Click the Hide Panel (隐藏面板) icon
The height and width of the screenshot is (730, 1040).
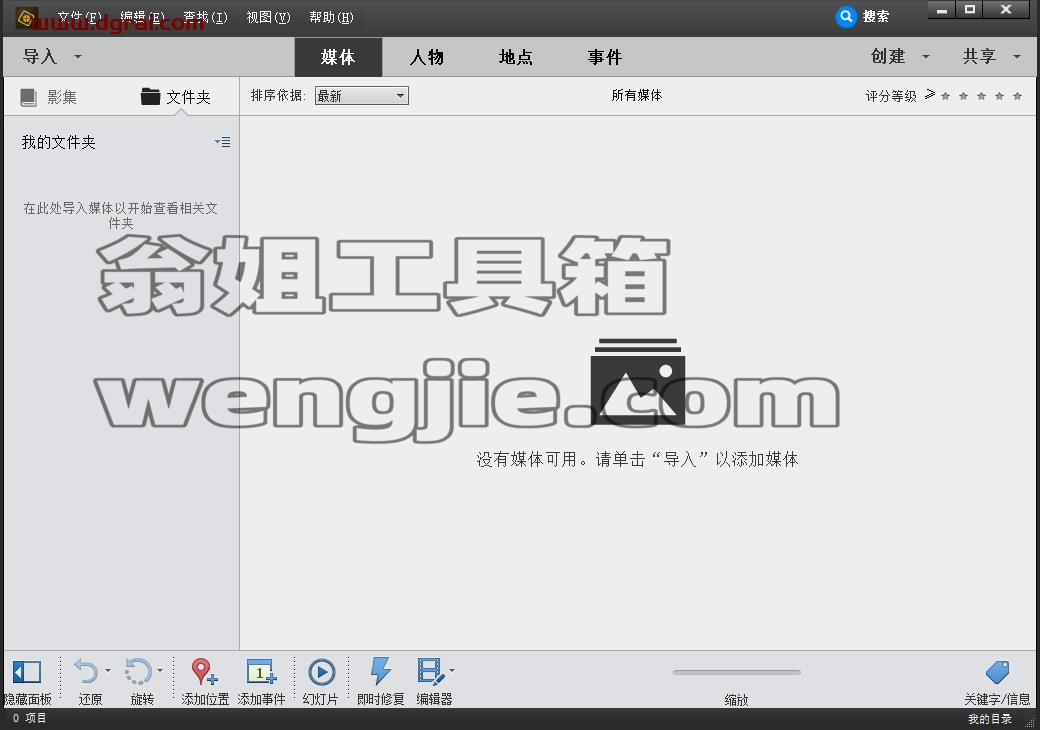click(x=27, y=672)
